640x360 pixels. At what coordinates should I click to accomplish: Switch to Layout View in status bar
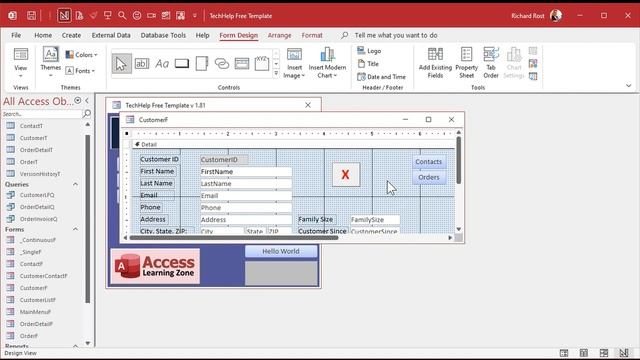[604, 353]
